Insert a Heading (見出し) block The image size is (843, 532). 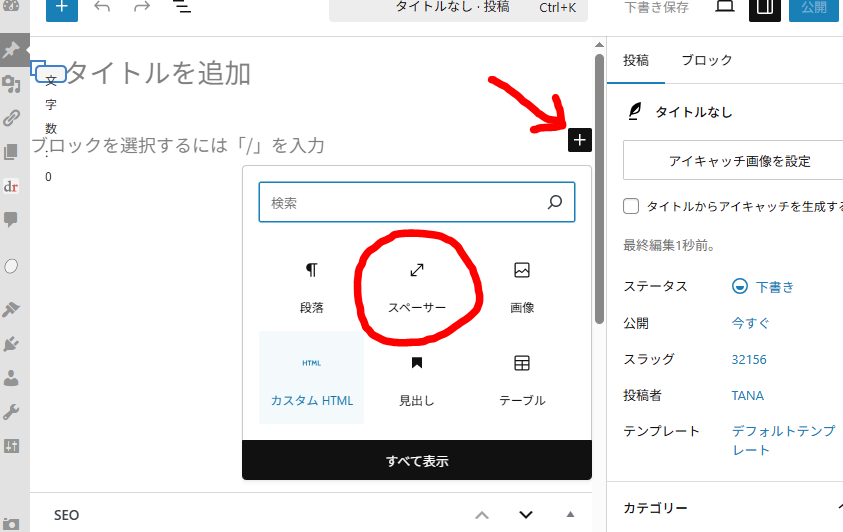point(417,379)
